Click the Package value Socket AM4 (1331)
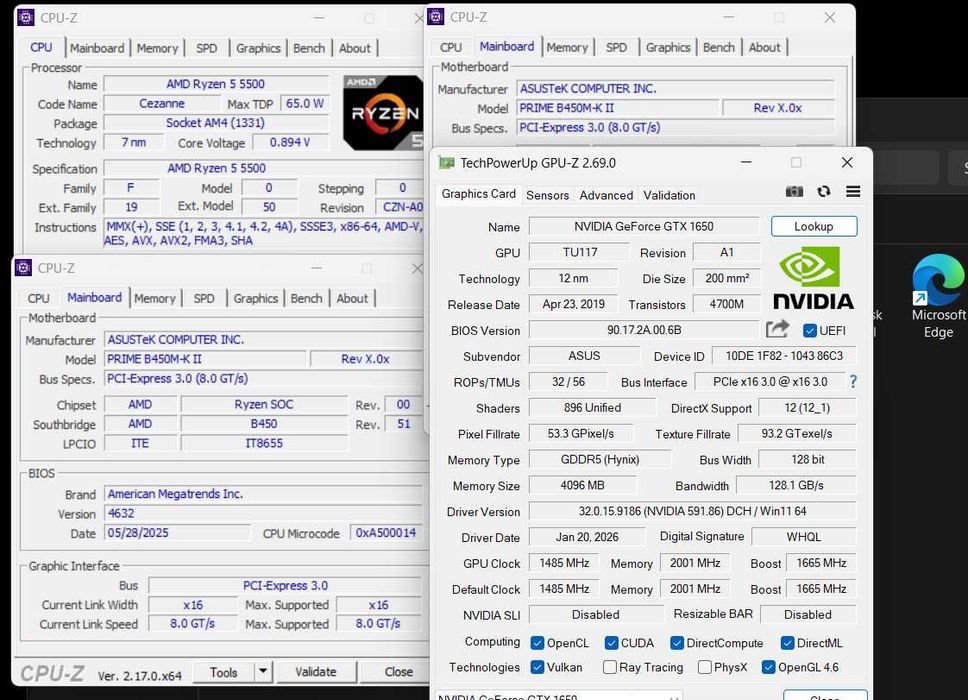The image size is (968, 700). tap(215, 123)
